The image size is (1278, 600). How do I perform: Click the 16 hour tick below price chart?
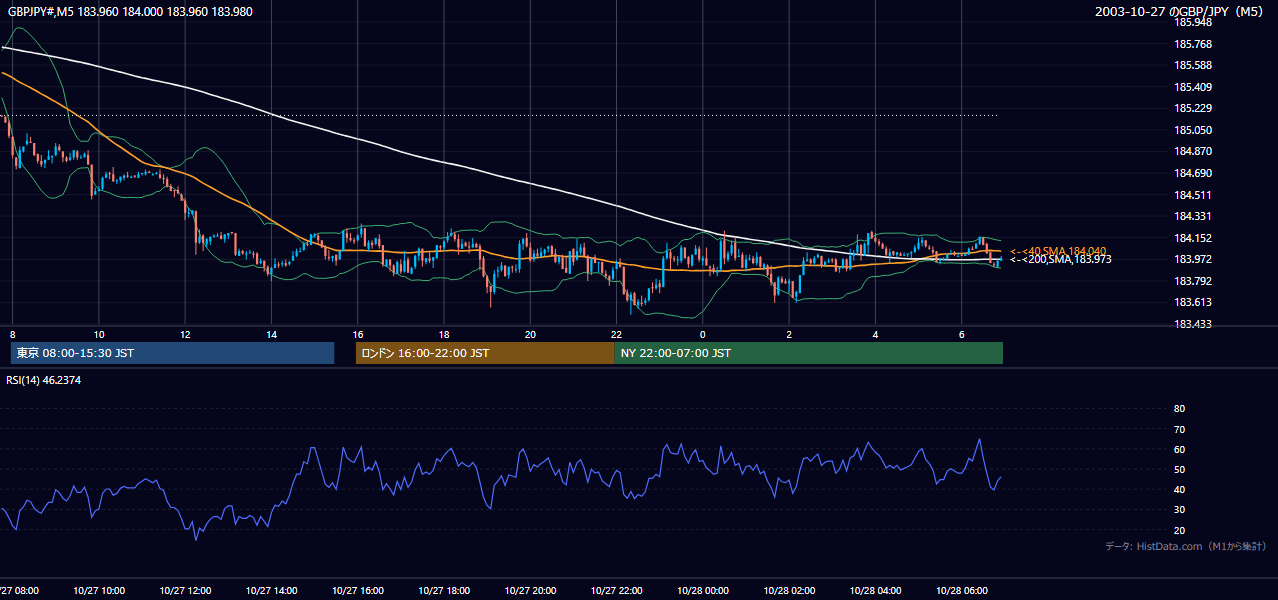click(357, 334)
